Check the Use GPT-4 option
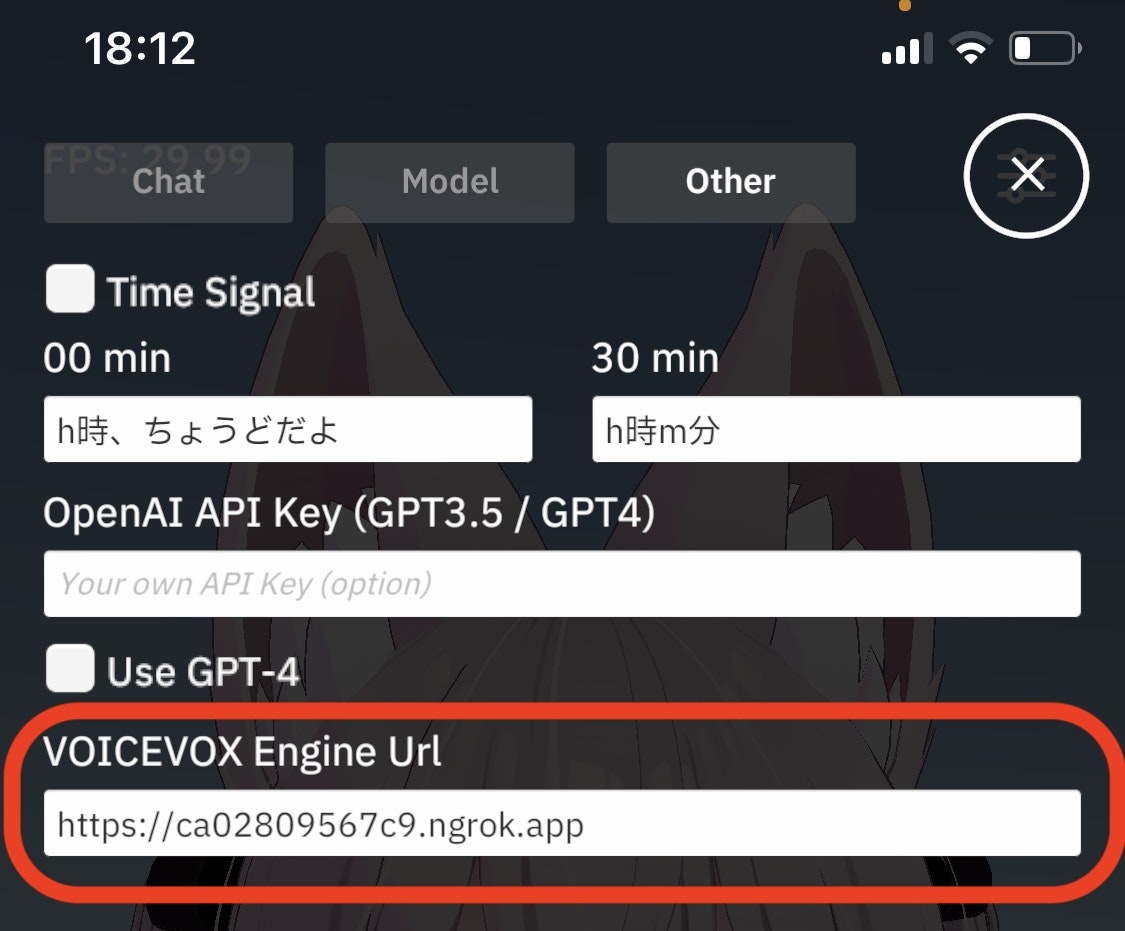This screenshot has height=931, width=1125. [68, 670]
